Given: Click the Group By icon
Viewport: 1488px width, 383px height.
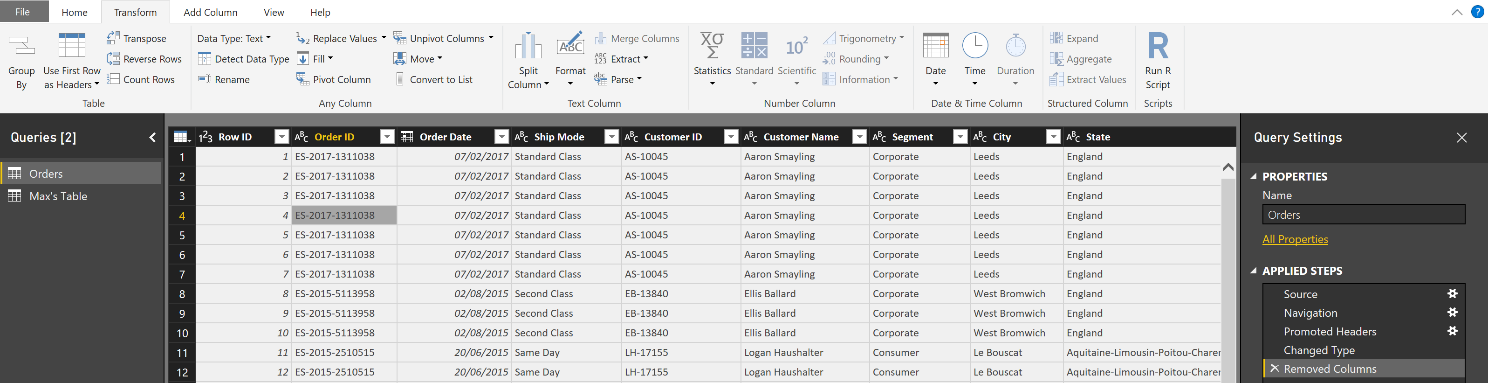Looking at the screenshot, I should click(x=21, y=62).
